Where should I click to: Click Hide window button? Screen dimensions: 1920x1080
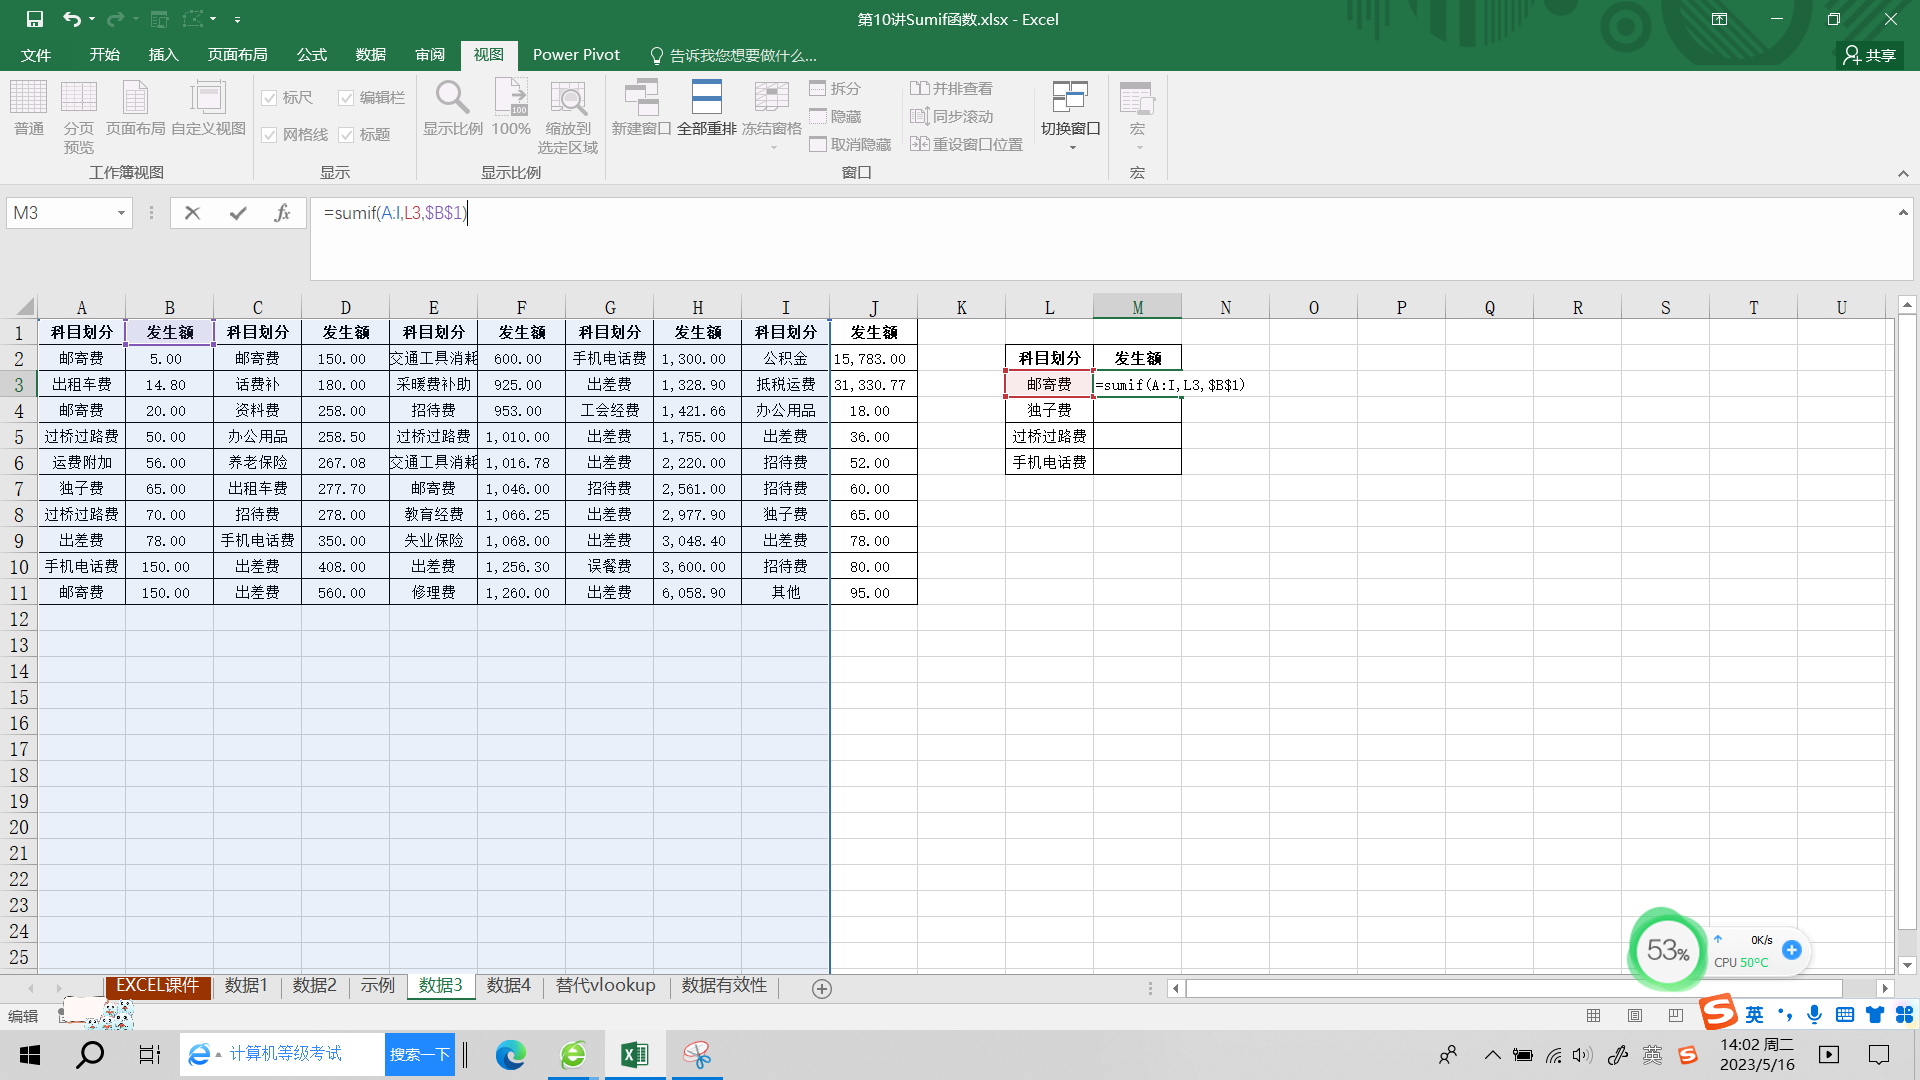pyautogui.click(x=836, y=116)
